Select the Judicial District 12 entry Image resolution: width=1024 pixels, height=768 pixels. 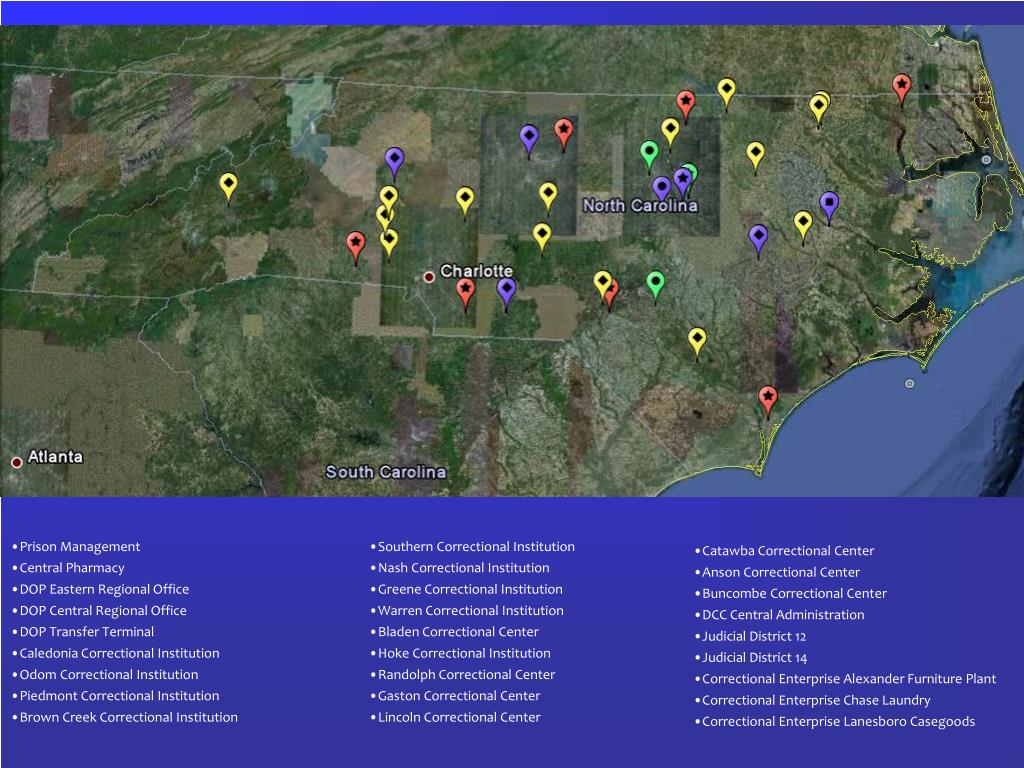(754, 636)
